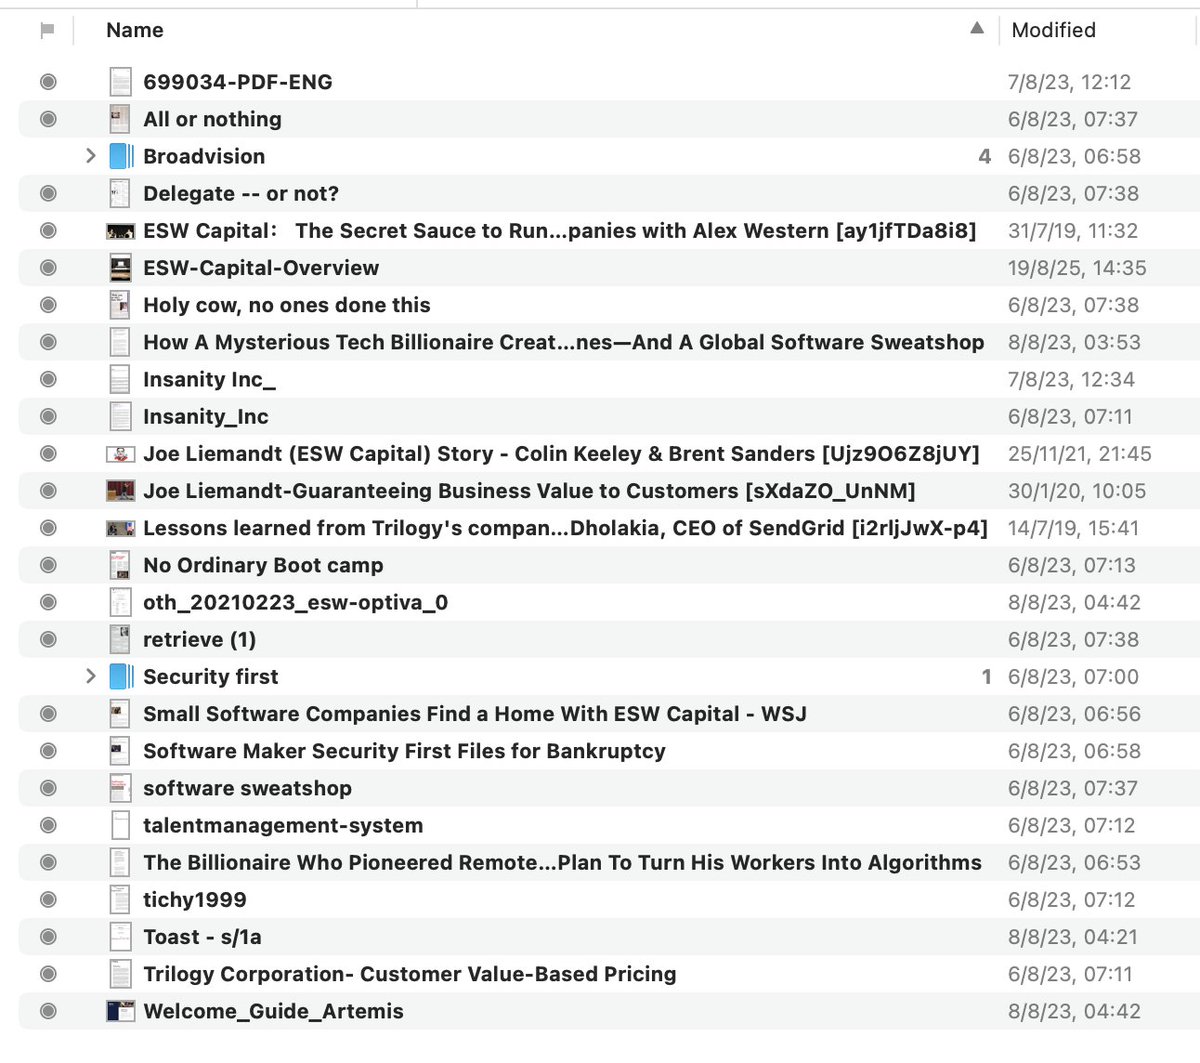Click the modified date 30/1/20, 10:05
1200x1063 pixels.
[1077, 491]
